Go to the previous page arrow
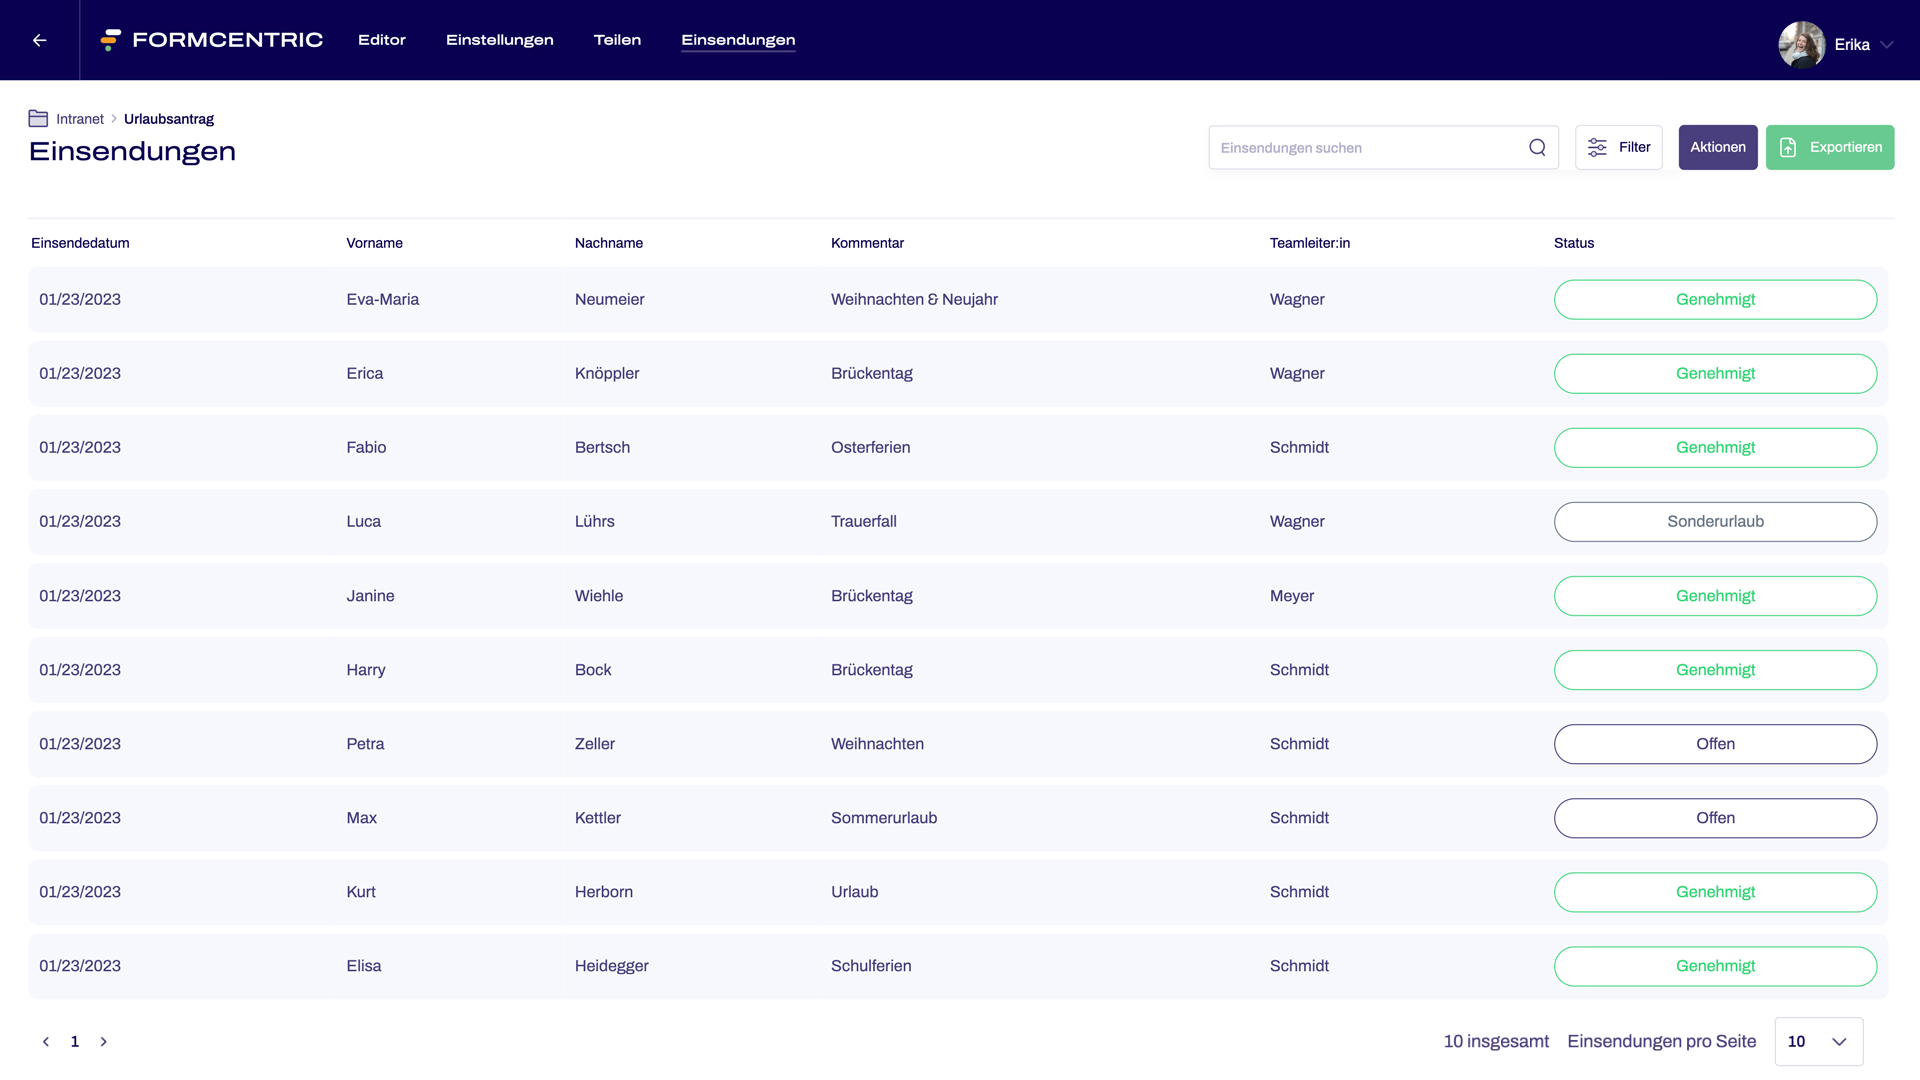Viewport: 1920px width, 1080px height. [46, 1042]
